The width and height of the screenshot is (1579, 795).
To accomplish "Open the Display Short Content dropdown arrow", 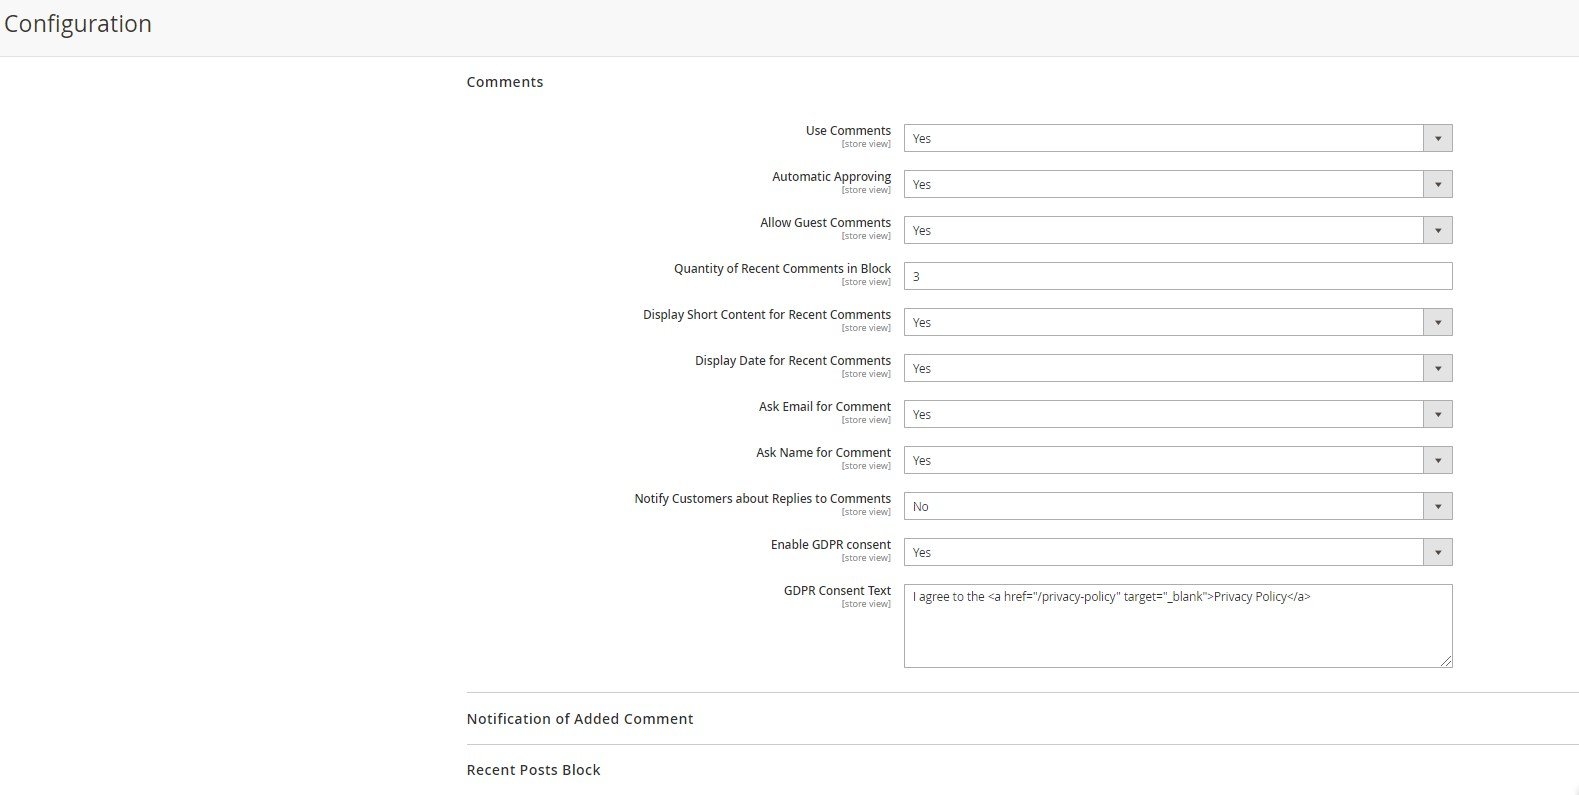I will pyautogui.click(x=1437, y=322).
